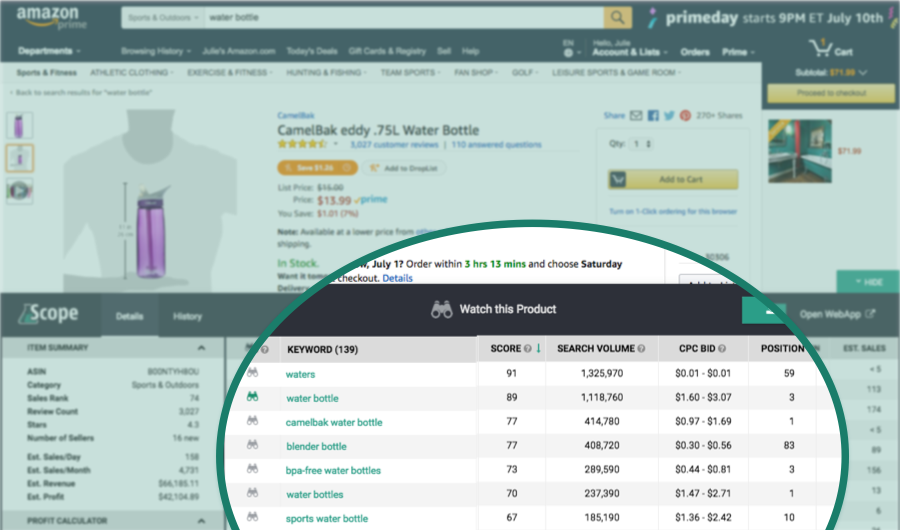Toggle watch binoculars for 'water bottles' keyword
The width and height of the screenshot is (900, 530).
pos(253,493)
